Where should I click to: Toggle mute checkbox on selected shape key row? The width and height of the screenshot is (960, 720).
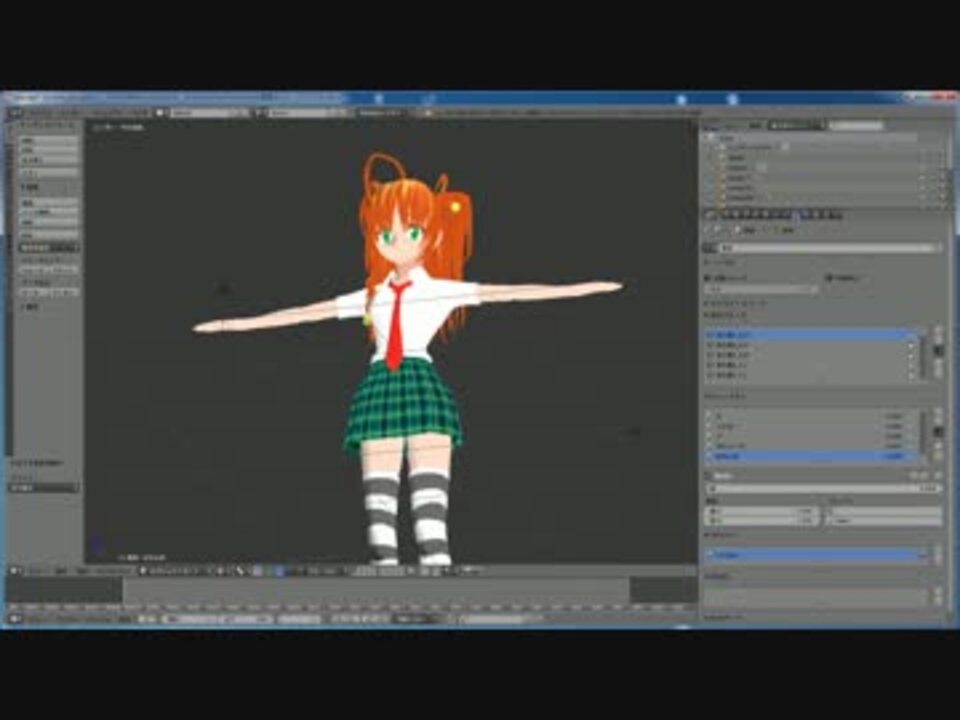pyautogui.click(x=911, y=457)
